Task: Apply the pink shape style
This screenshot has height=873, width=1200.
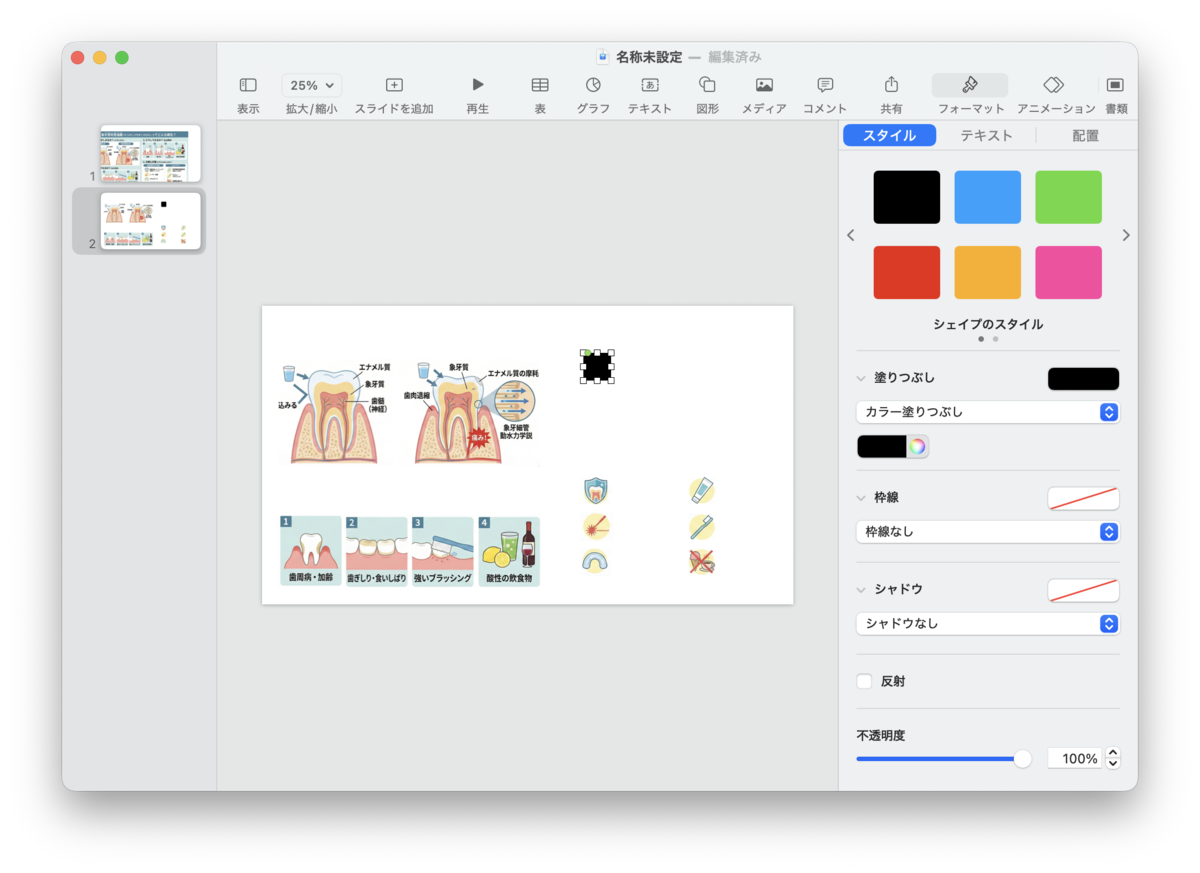Action: click(x=1068, y=273)
